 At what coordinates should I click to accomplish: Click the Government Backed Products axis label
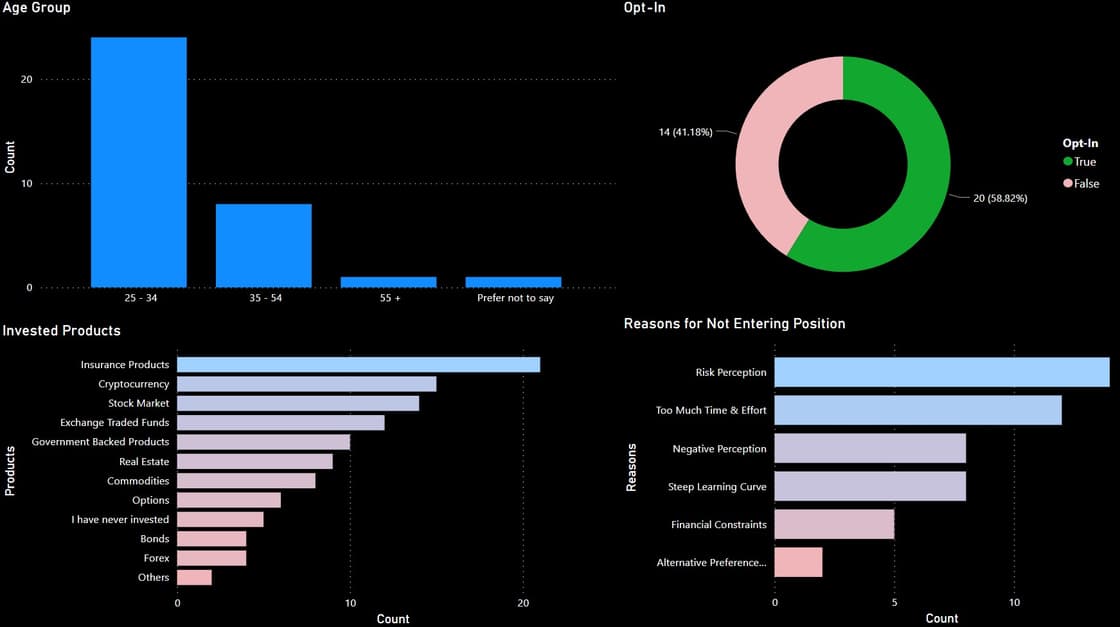click(x=100, y=442)
